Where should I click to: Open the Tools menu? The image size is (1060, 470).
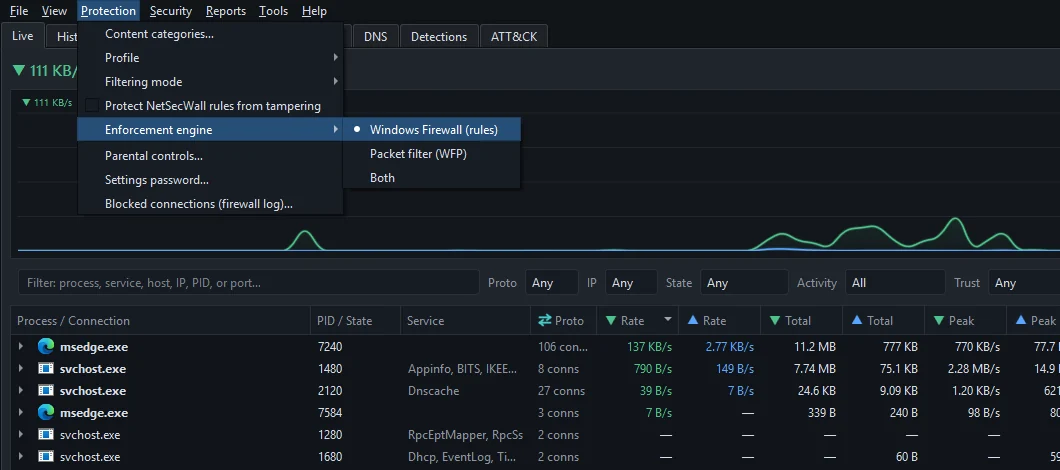[273, 11]
